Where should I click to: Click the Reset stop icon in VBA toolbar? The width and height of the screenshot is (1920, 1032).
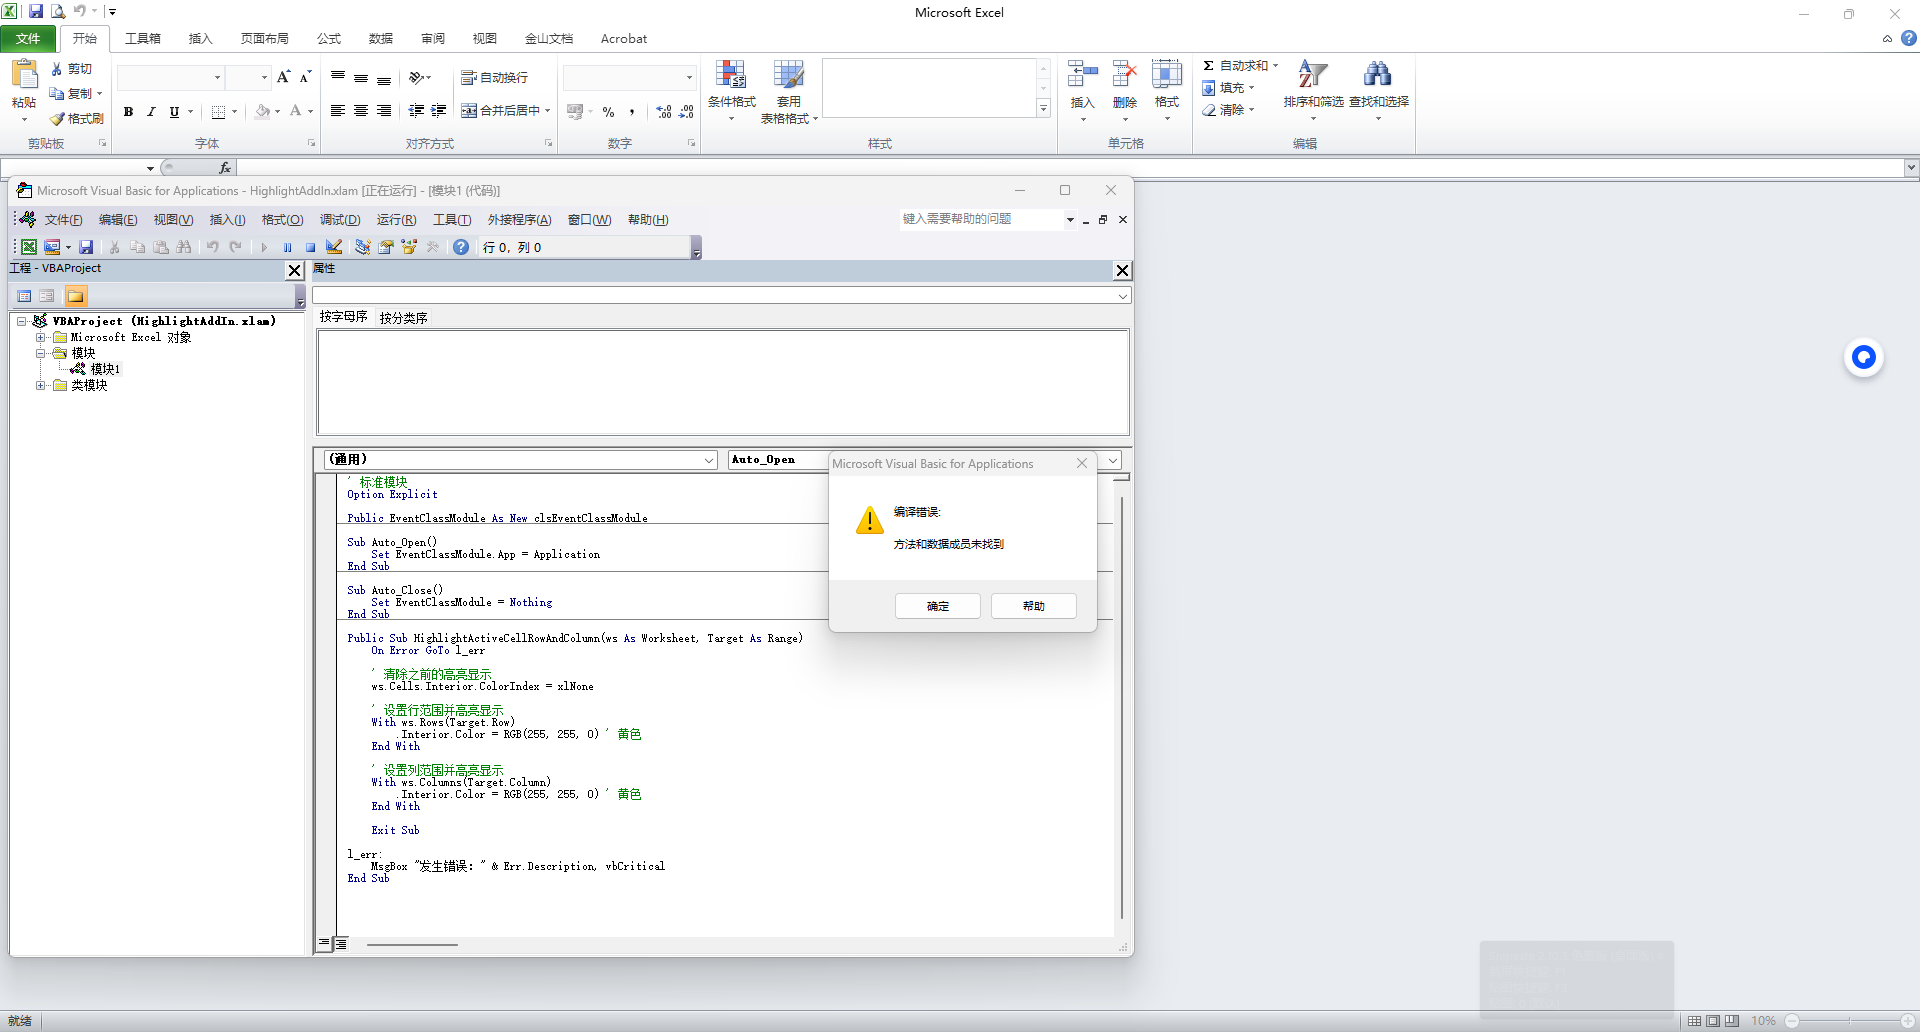[x=311, y=247]
